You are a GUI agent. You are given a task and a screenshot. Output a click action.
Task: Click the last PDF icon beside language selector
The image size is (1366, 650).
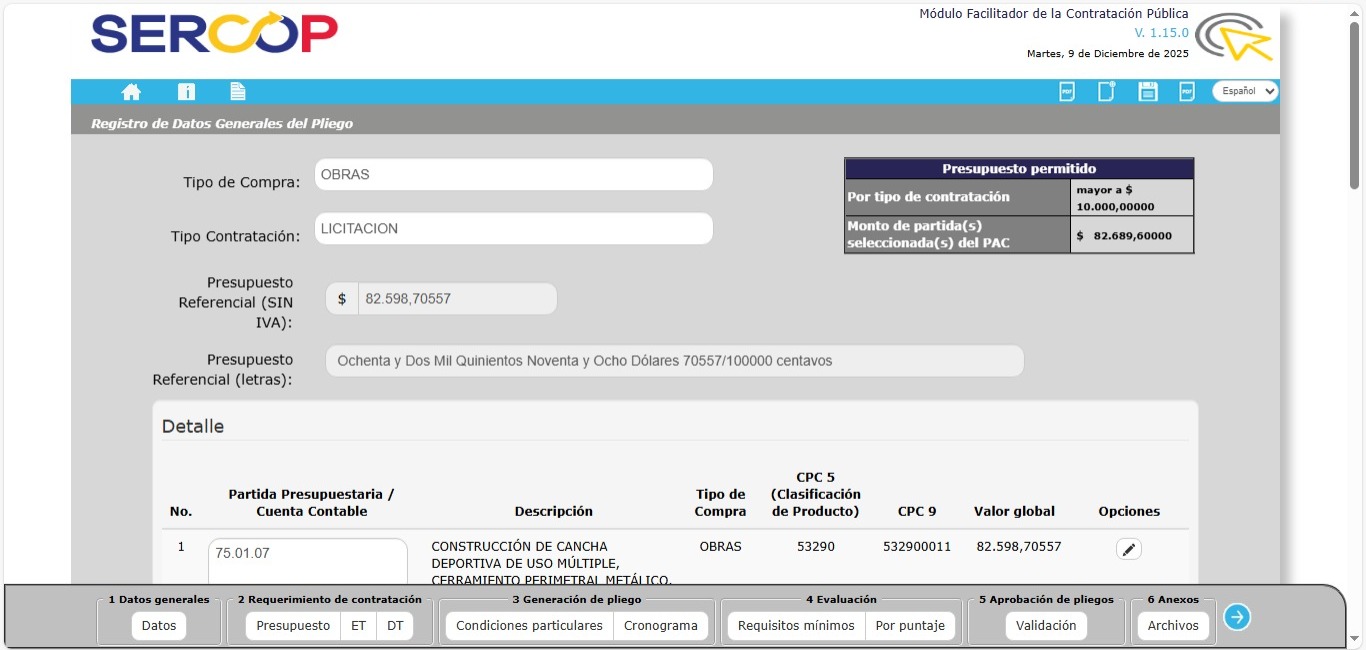click(1187, 92)
